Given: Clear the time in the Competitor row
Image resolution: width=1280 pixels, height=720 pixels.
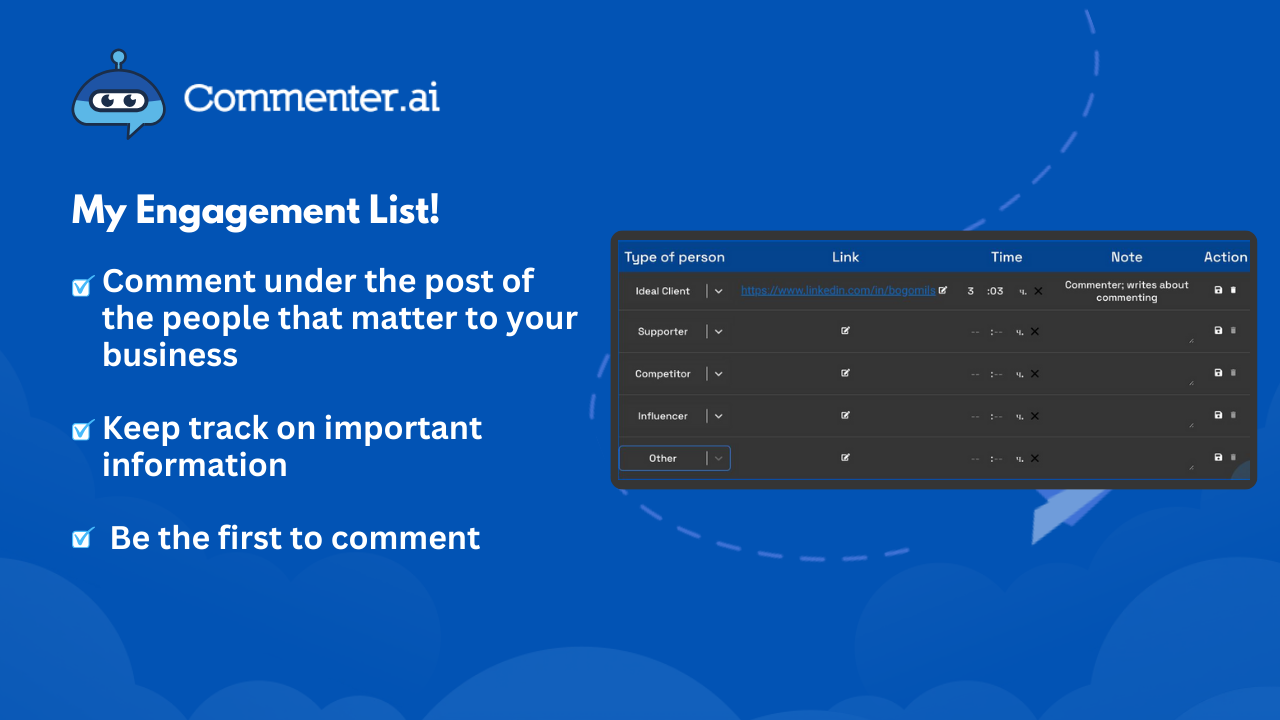Looking at the screenshot, I should click(1035, 374).
